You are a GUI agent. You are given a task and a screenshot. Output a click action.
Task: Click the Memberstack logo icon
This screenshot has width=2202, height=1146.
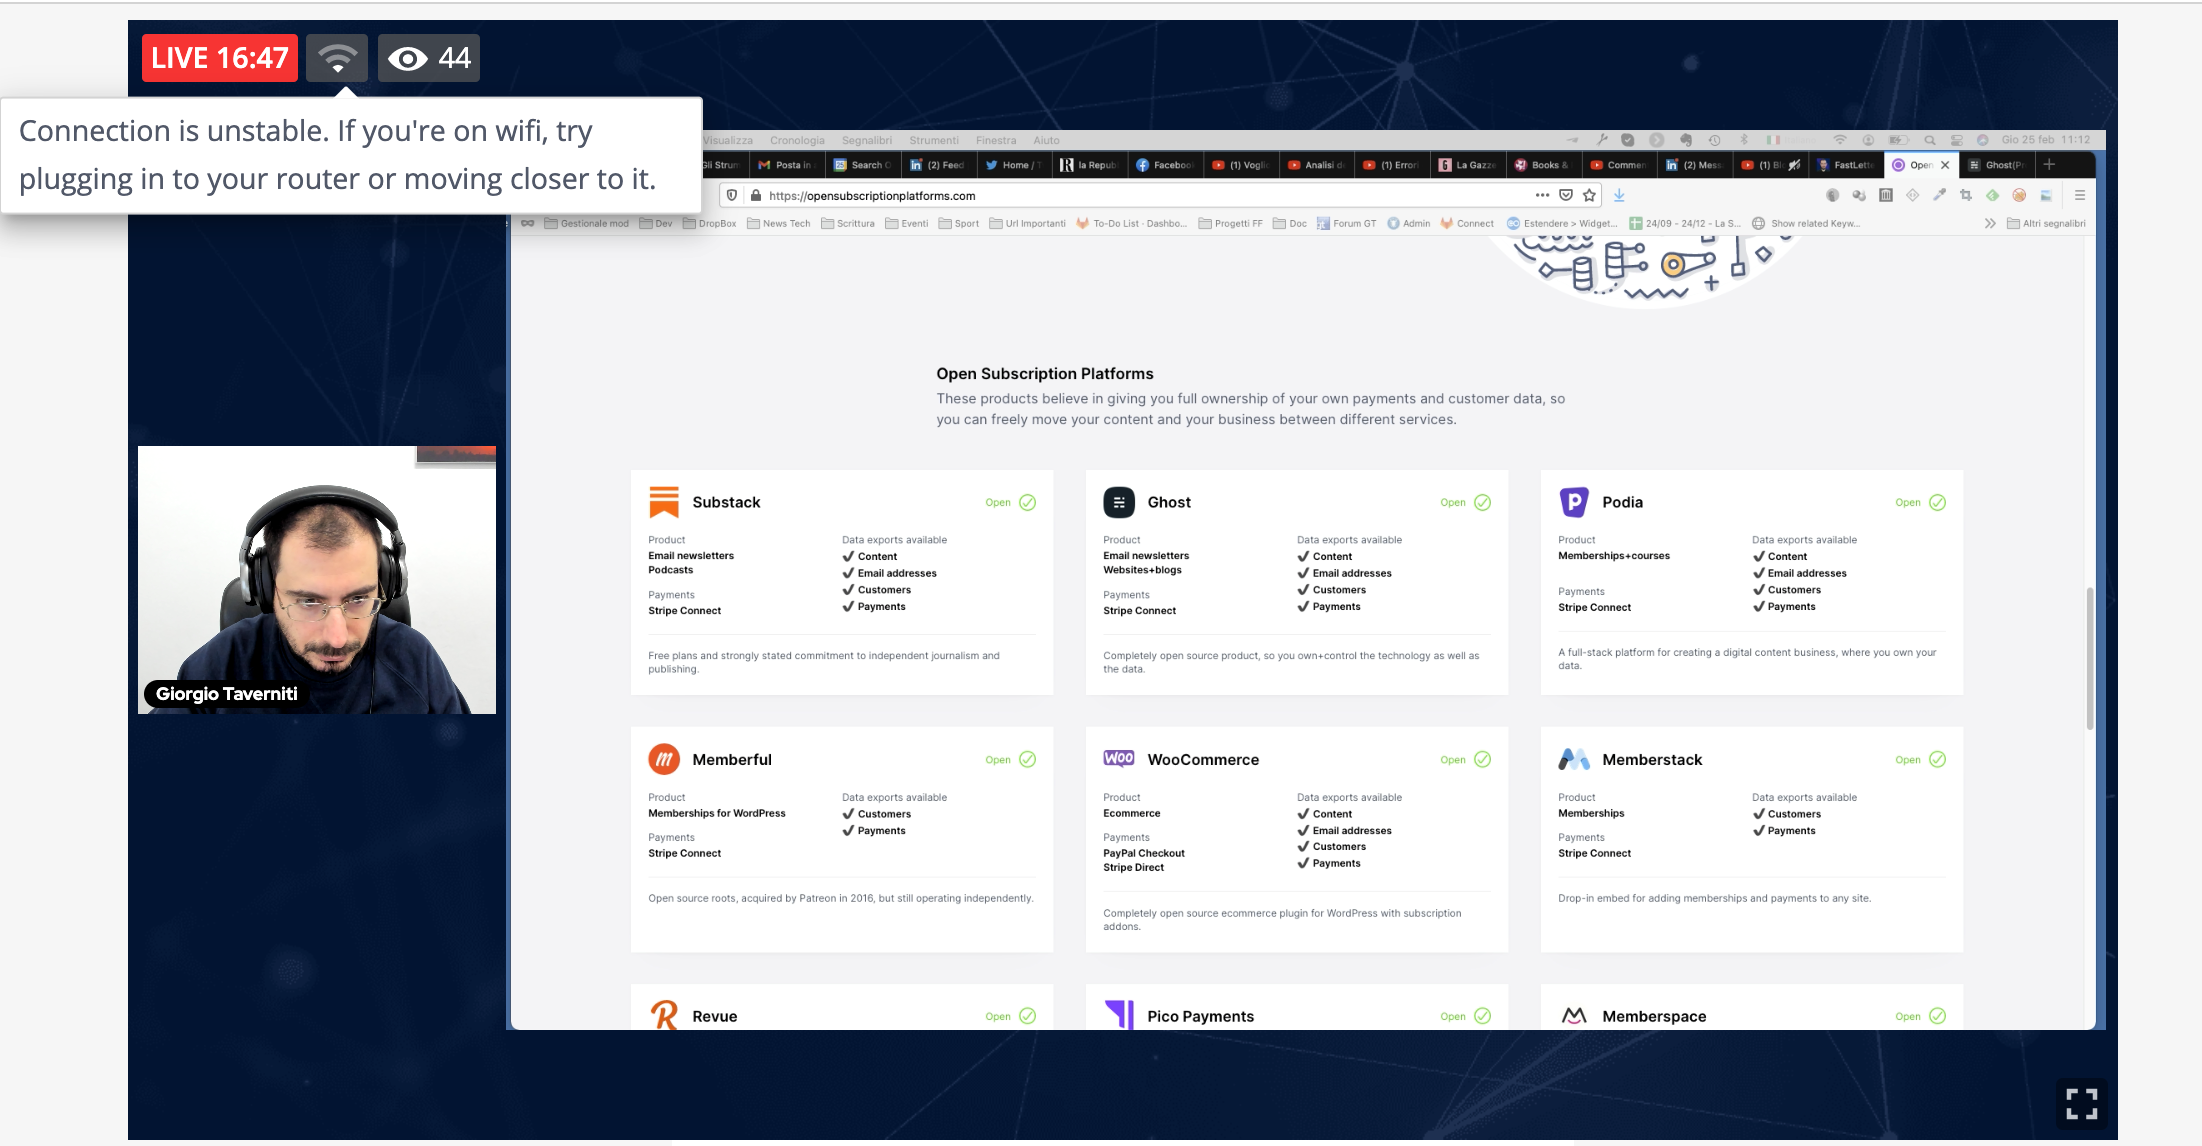pos(1574,759)
